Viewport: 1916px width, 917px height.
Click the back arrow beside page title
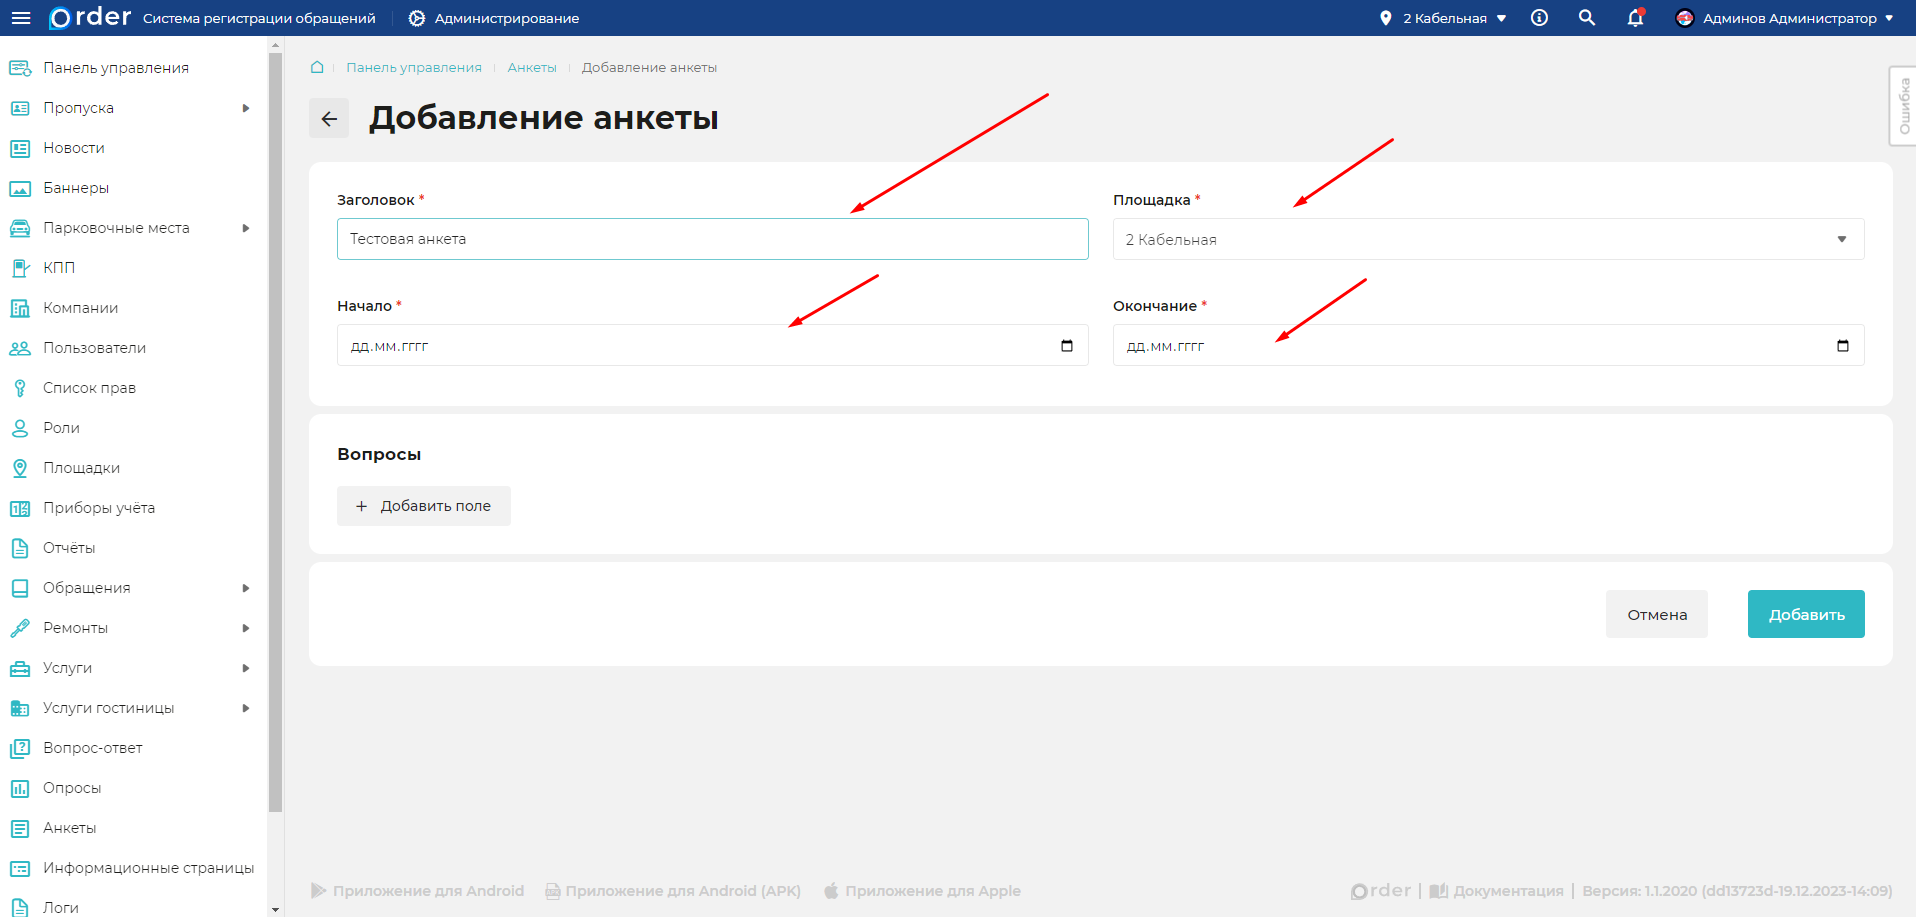[329, 119]
